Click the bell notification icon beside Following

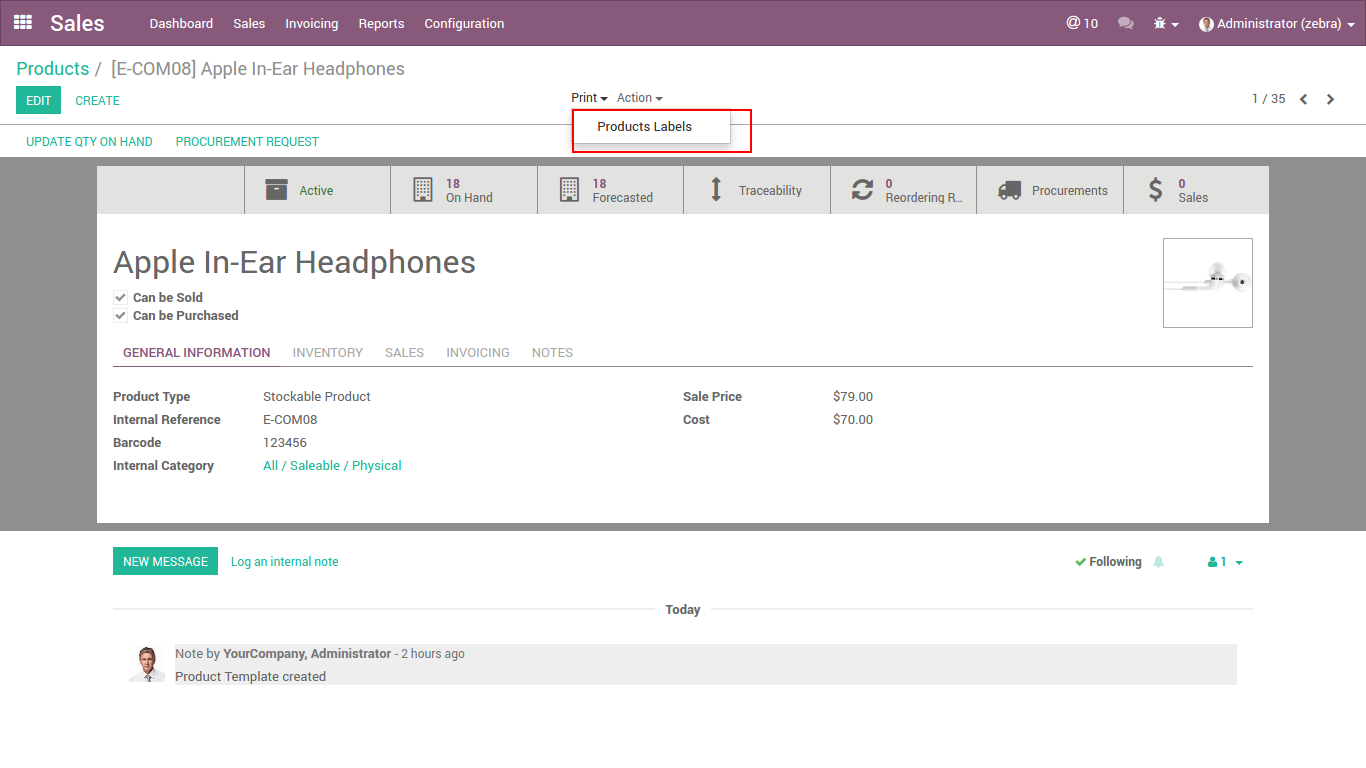pos(1158,562)
